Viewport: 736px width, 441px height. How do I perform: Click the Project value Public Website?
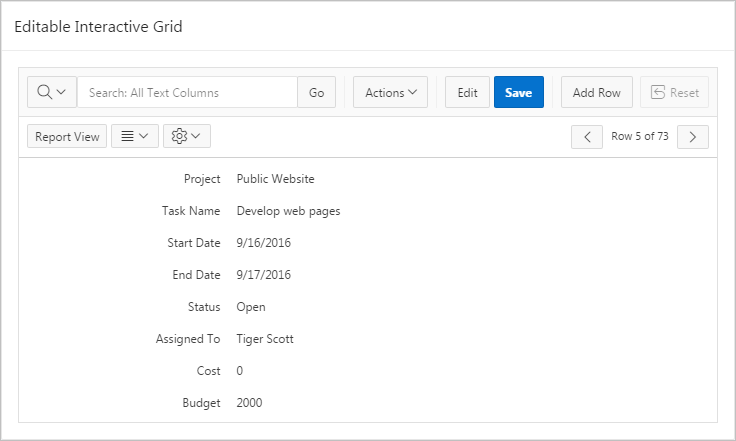[x=276, y=179]
